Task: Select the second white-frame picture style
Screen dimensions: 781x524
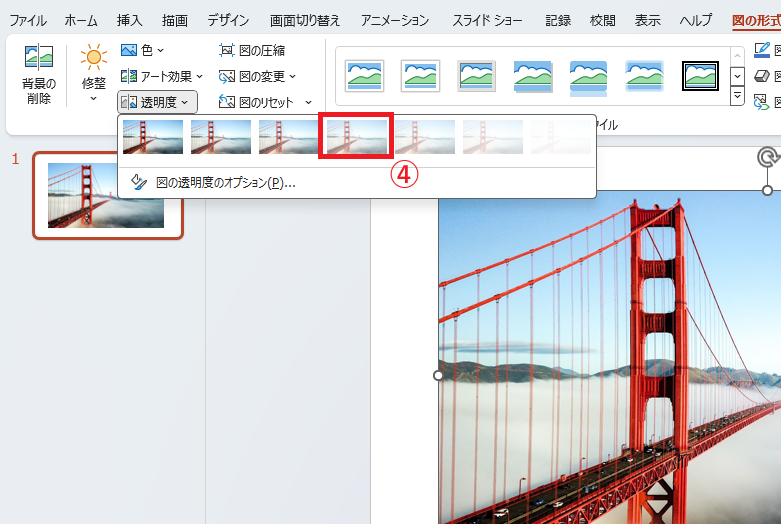Action: click(x=420, y=76)
